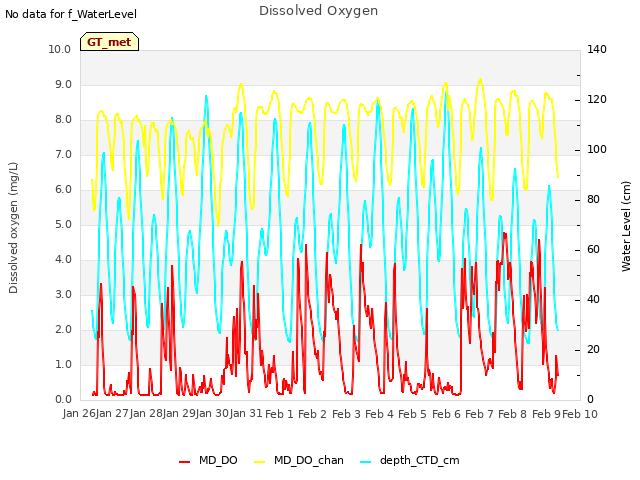
Task: Click the Jan 26 x-axis tick label
Action: (x=79, y=413)
